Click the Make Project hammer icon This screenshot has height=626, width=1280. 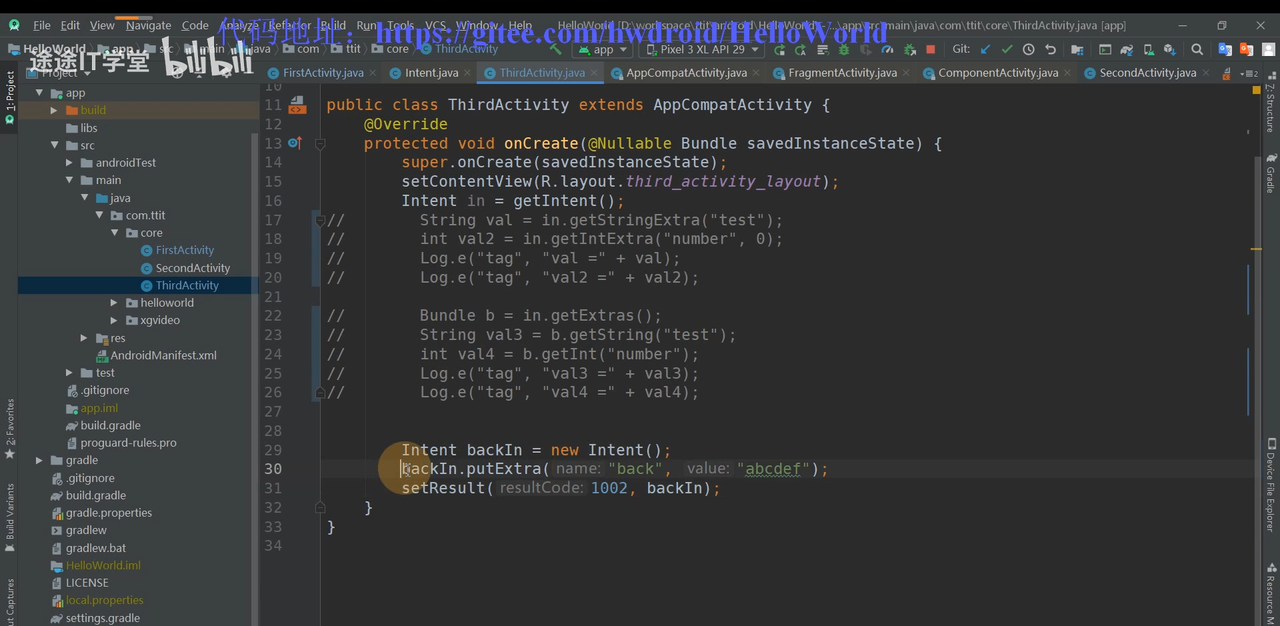pyautogui.click(x=554, y=49)
